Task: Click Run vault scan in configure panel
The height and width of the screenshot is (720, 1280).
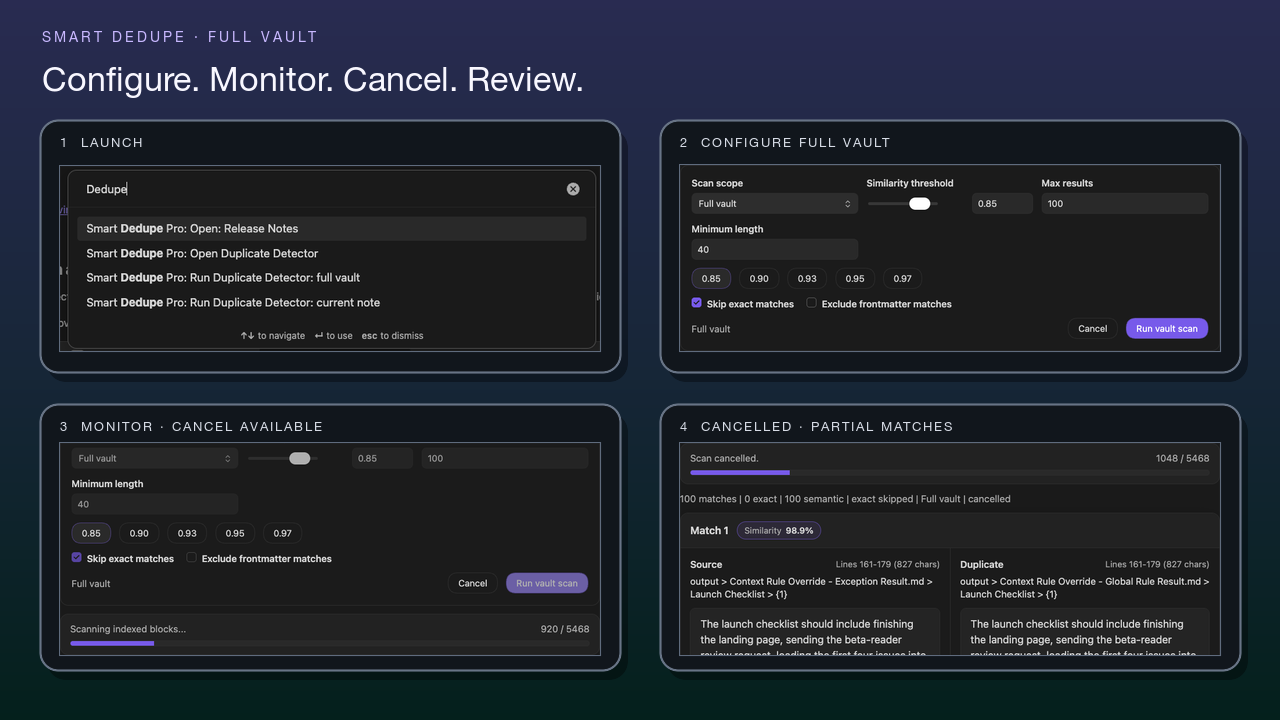Action: coord(1167,328)
